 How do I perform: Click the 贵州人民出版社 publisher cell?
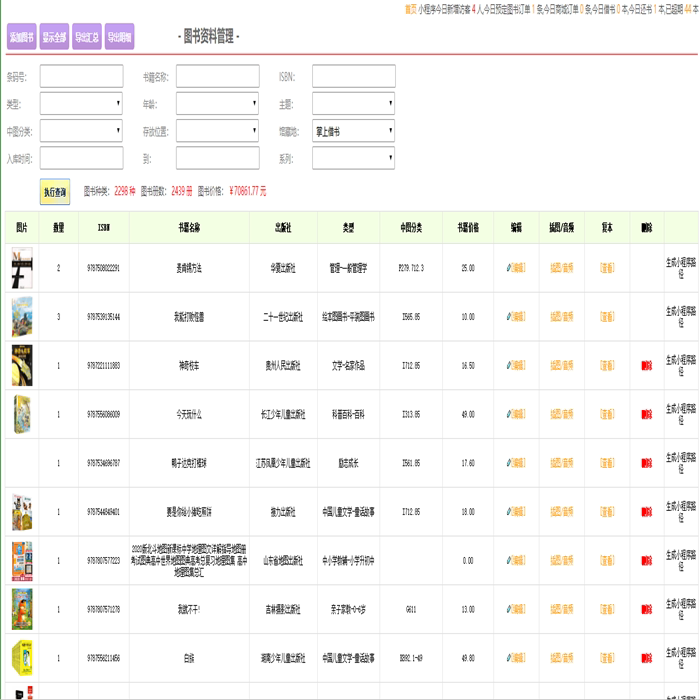click(x=283, y=365)
